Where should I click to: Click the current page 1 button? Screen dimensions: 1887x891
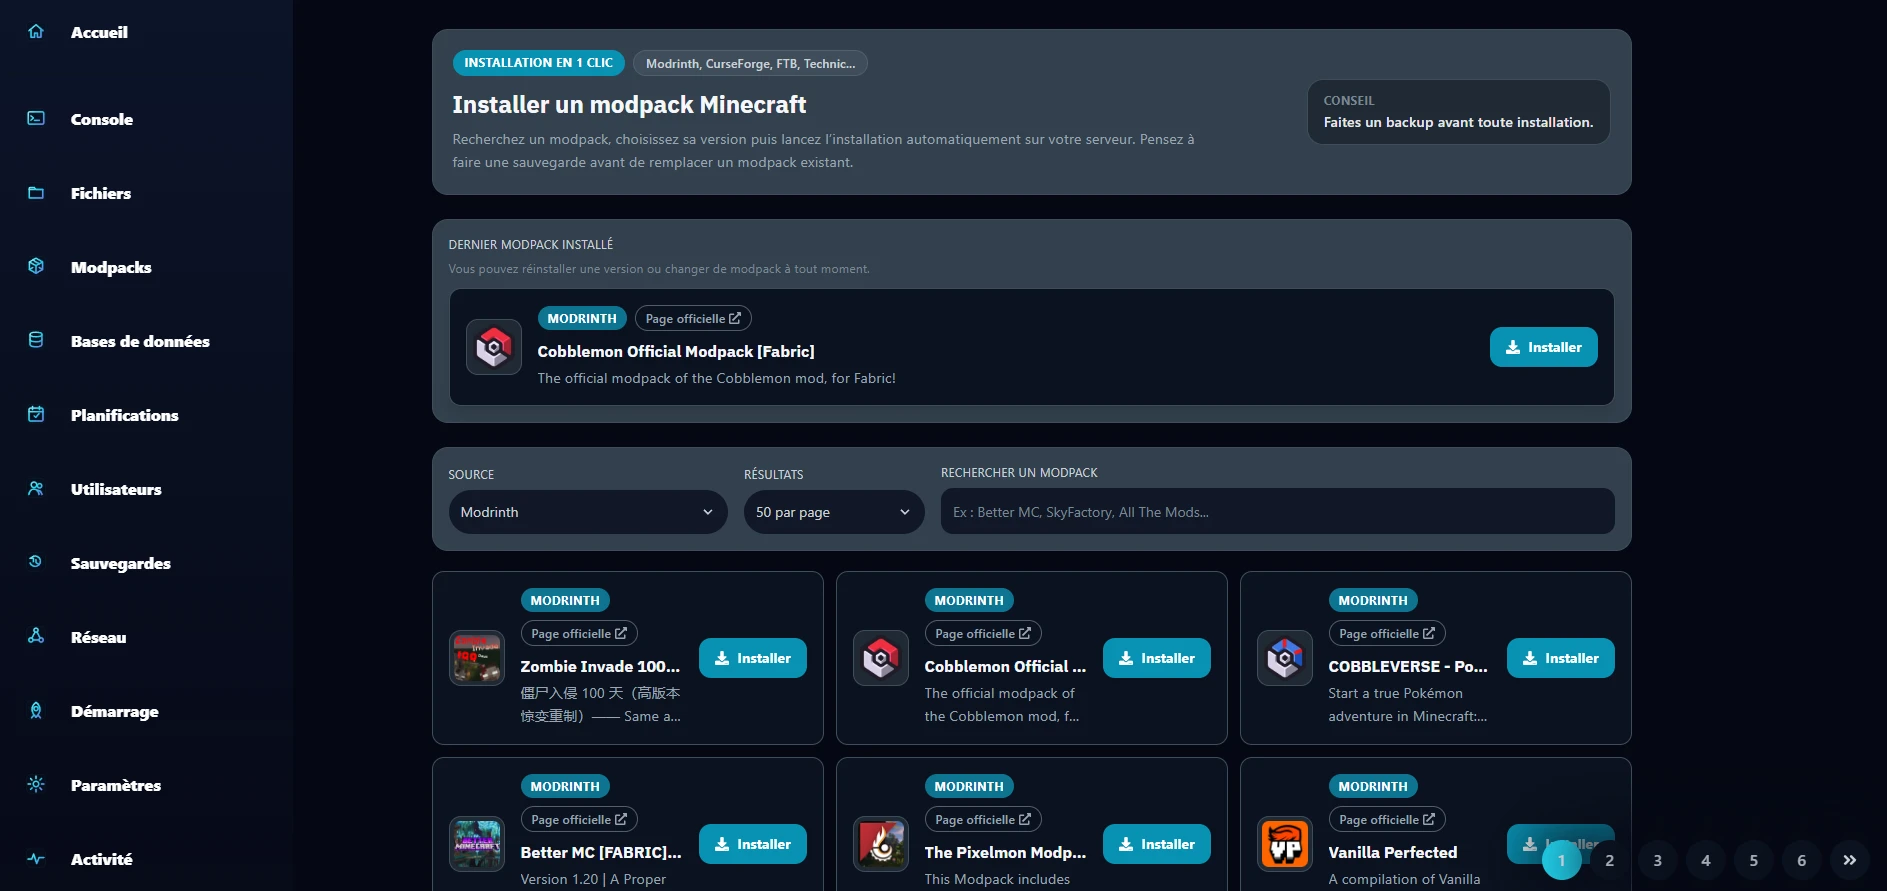click(x=1561, y=860)
